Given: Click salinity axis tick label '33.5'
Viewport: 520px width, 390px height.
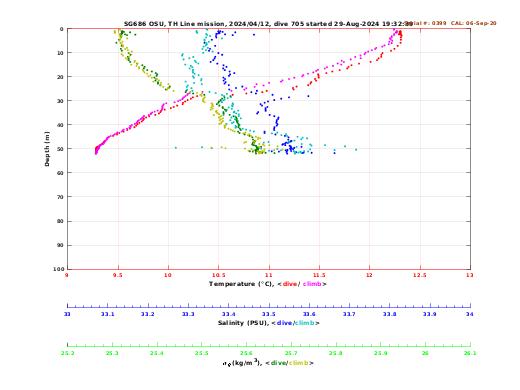Looking at the screenshot, I should 269,314.
